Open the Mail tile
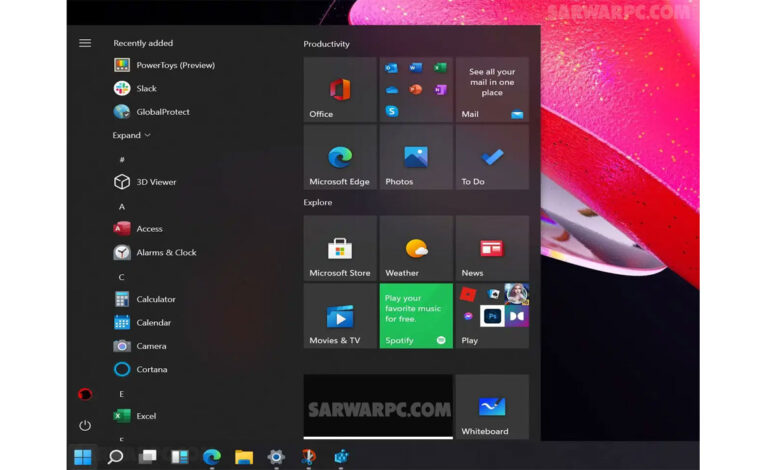Image resolution: width=780 pixels, height=470 pixels. pyautogui.click(x=492, y=90)
